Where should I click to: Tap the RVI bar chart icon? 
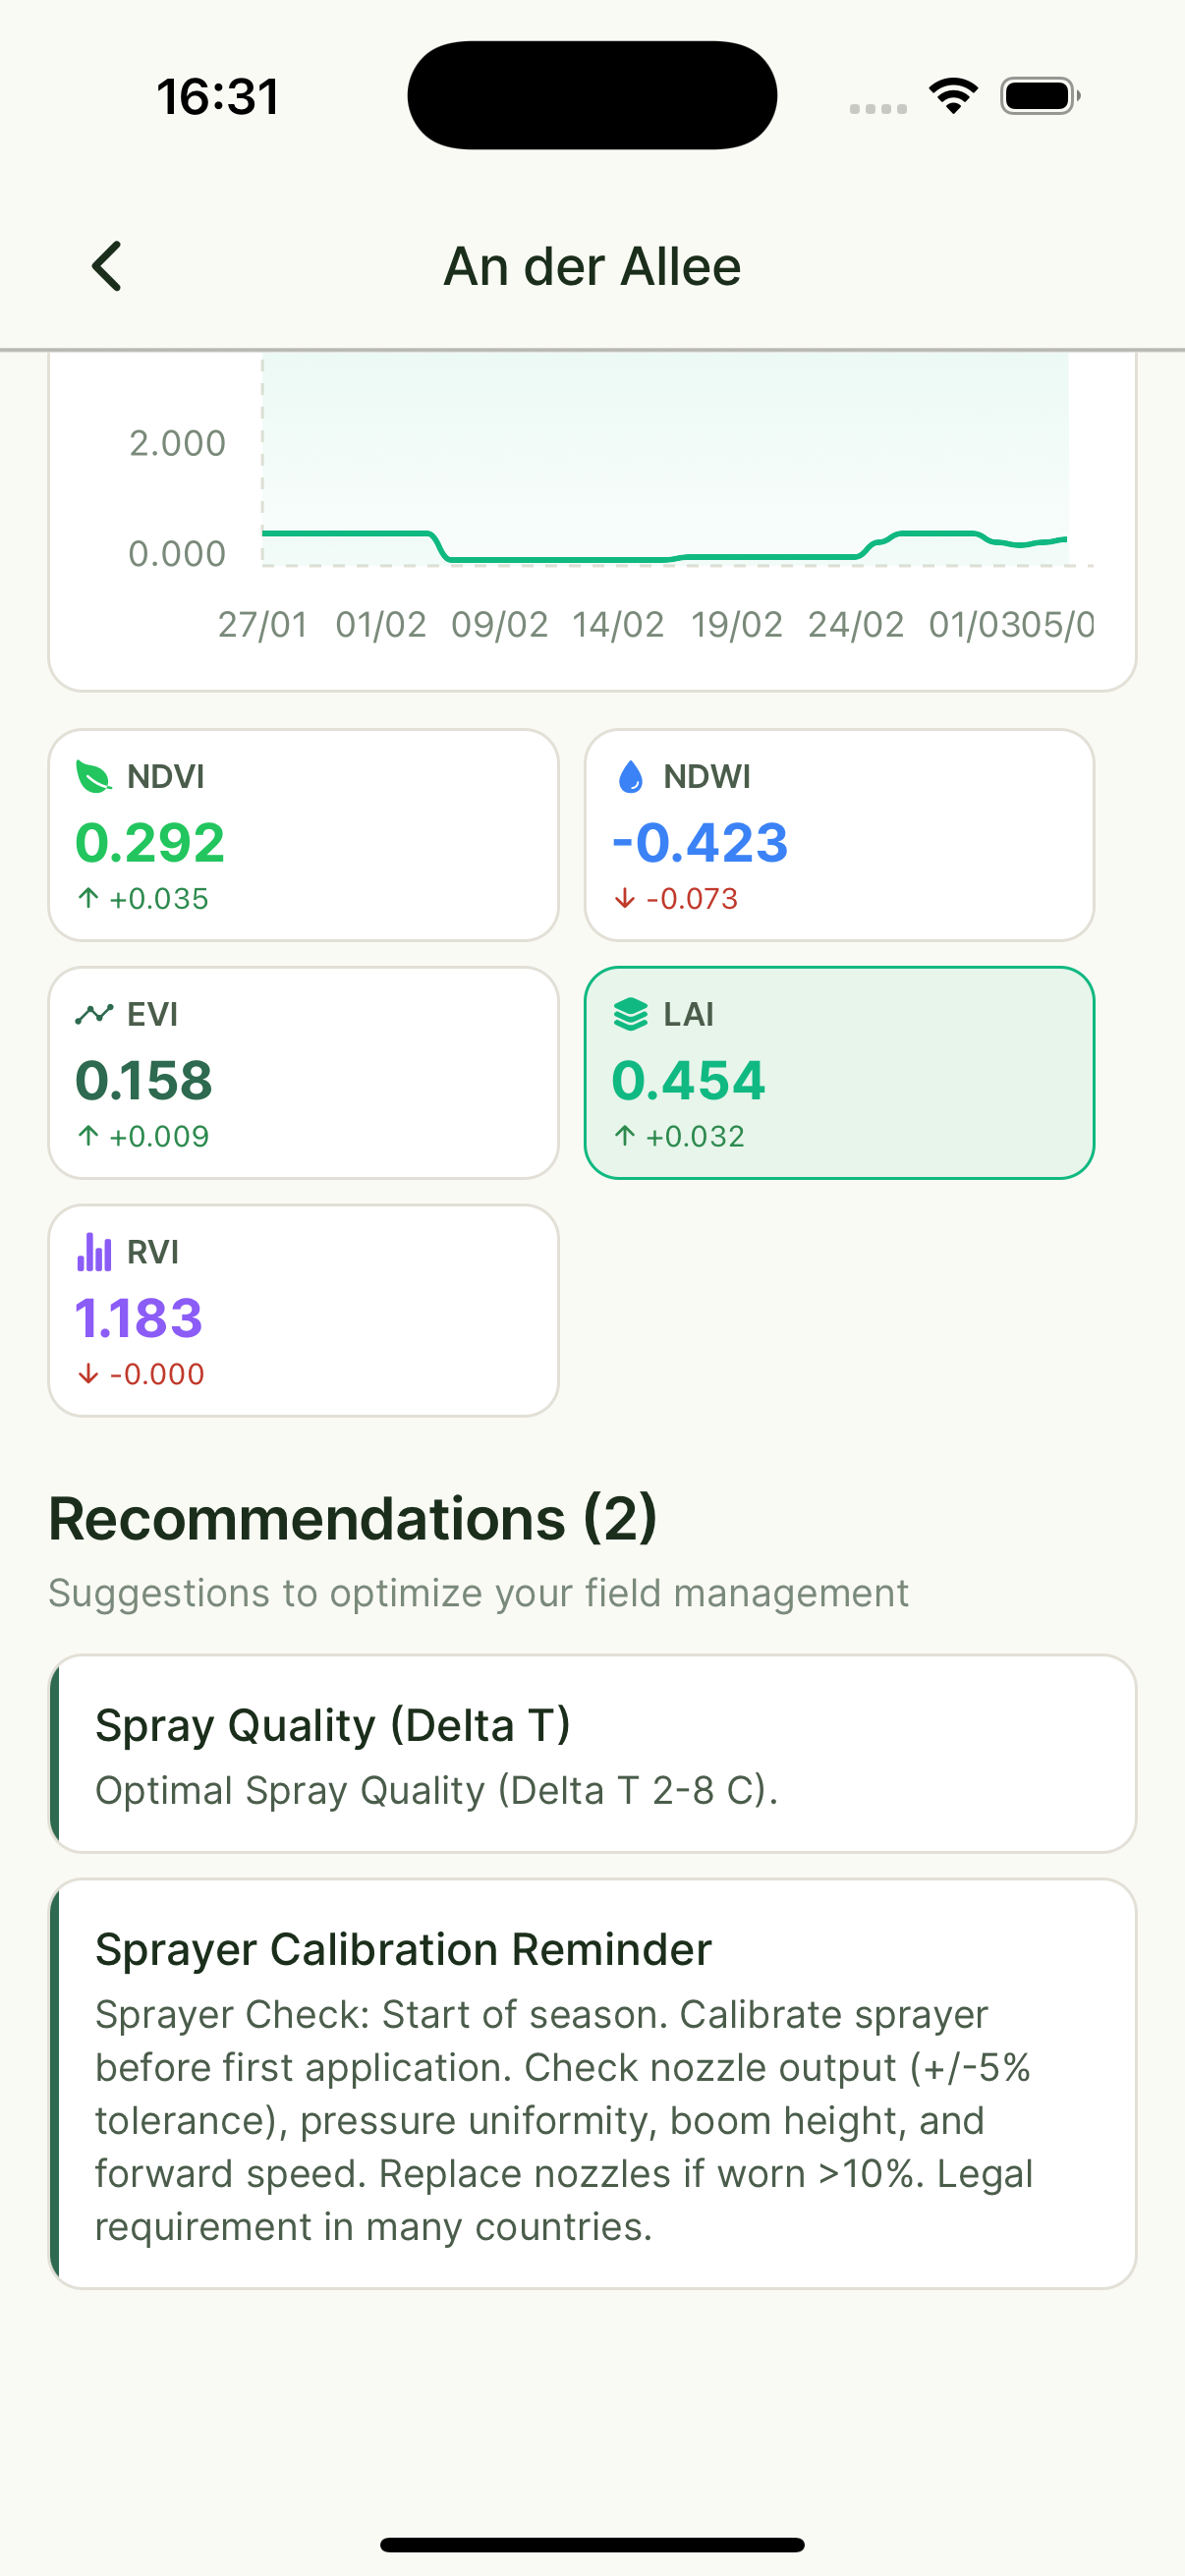coord(93,1252)
